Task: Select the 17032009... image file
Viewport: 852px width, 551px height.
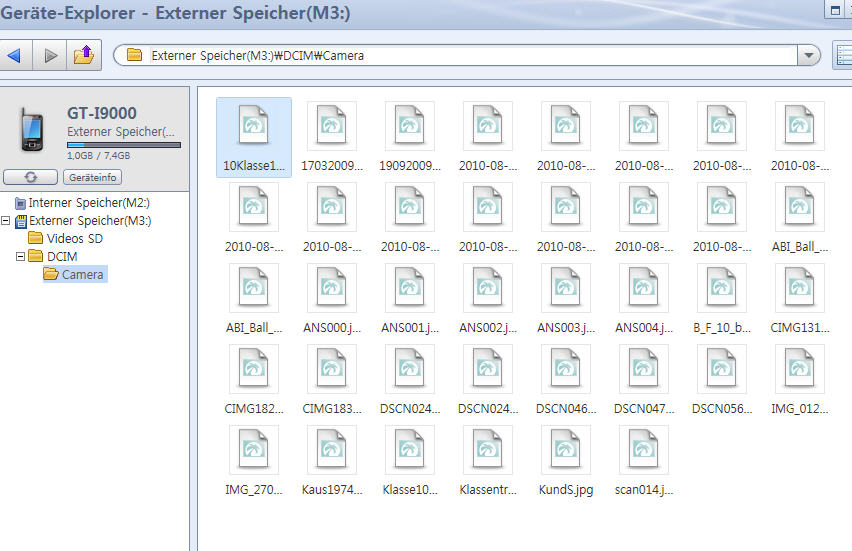Action: 332,137
